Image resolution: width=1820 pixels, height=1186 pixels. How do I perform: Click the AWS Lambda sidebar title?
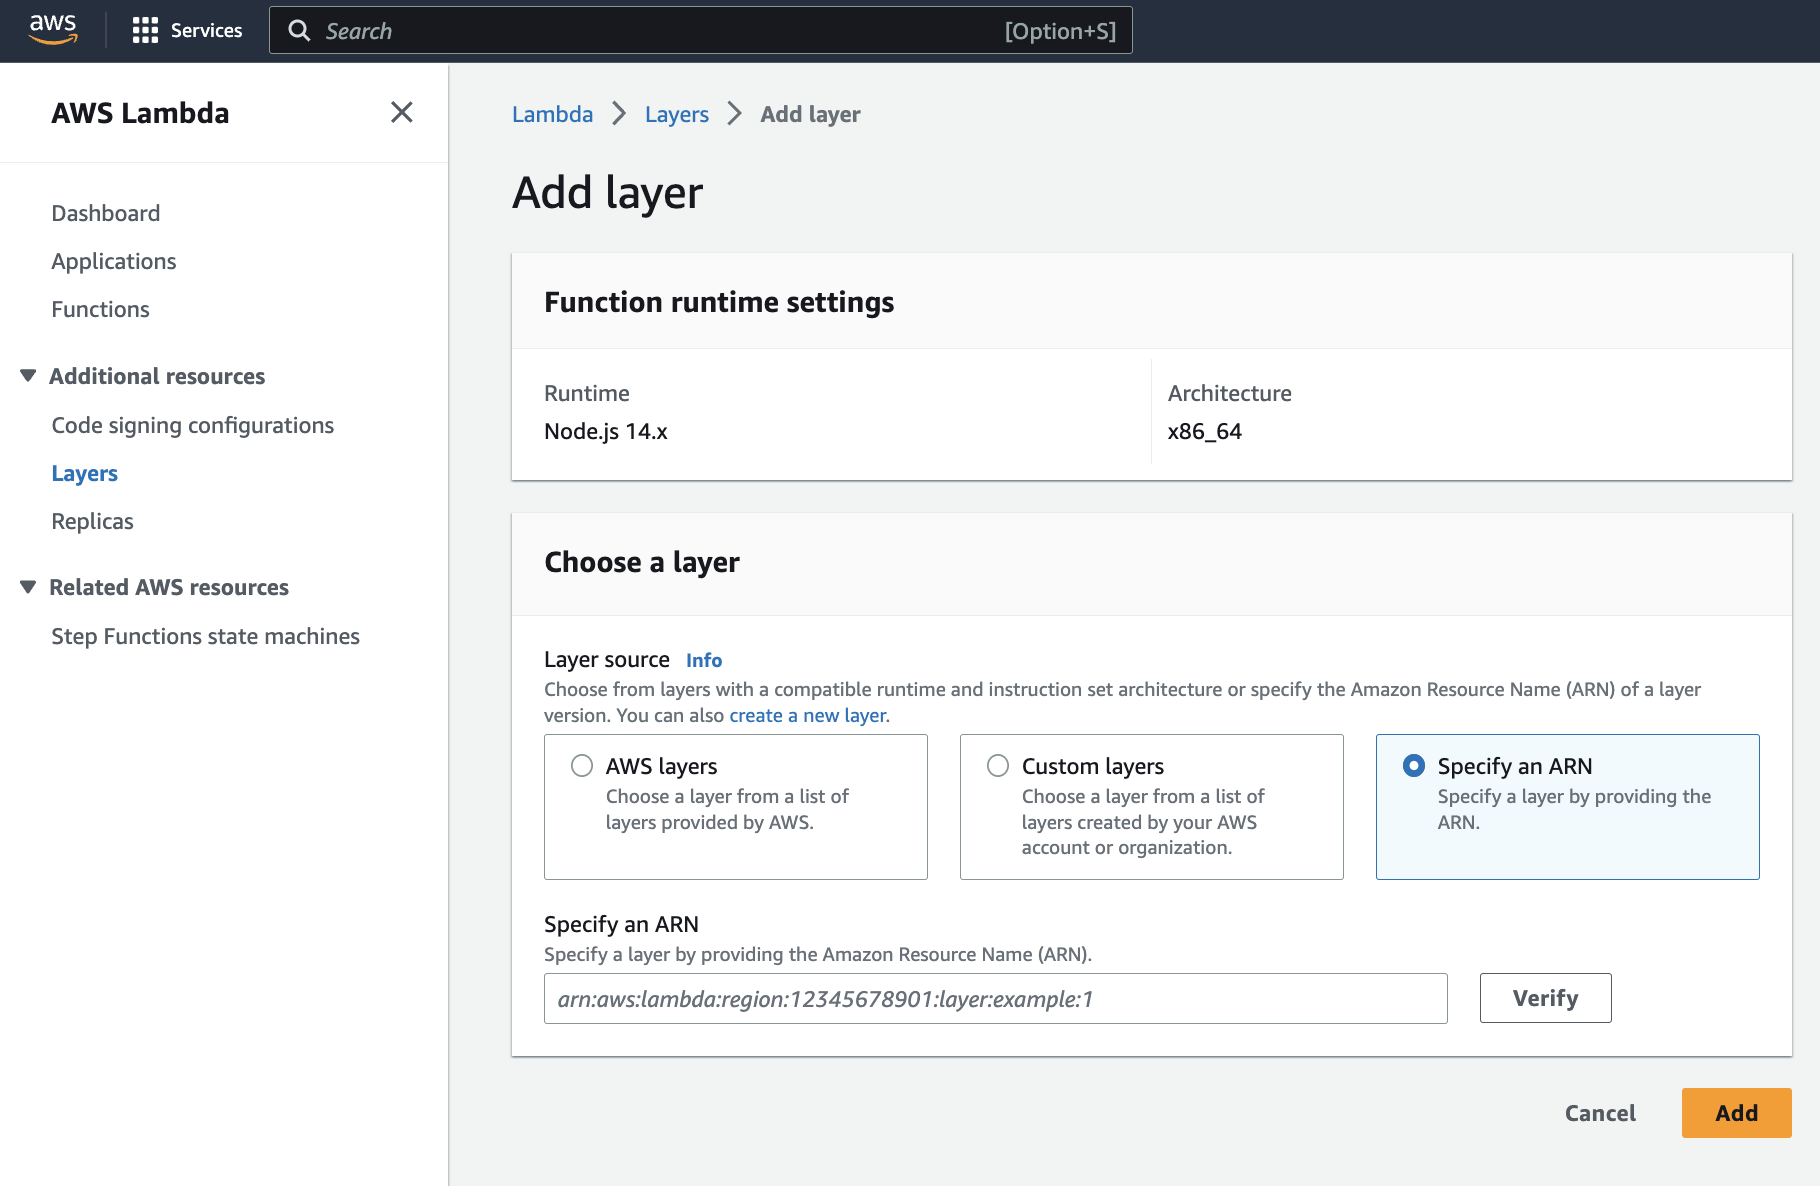(140, 113)
